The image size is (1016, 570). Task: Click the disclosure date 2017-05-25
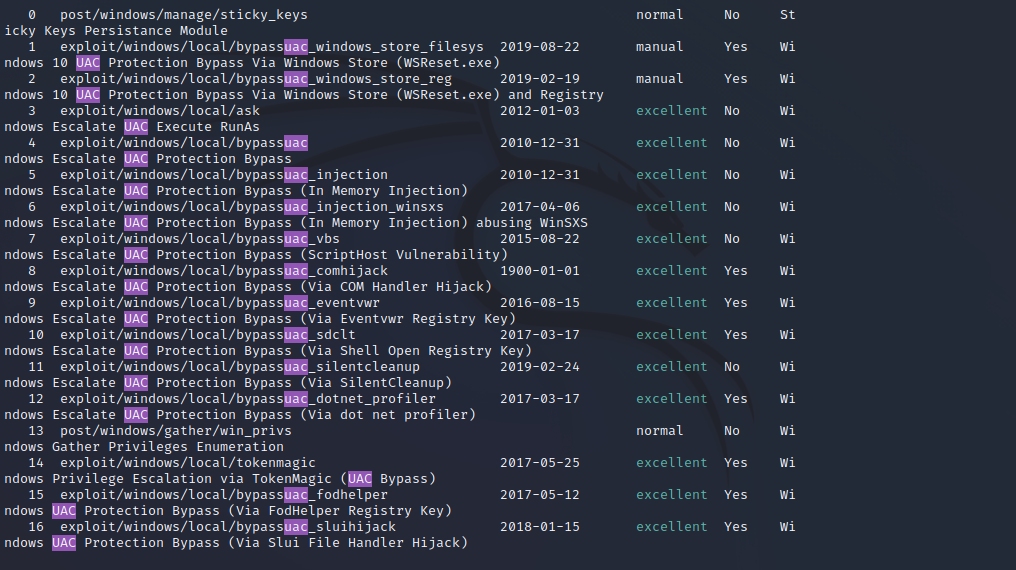click(x=540, y=463)
